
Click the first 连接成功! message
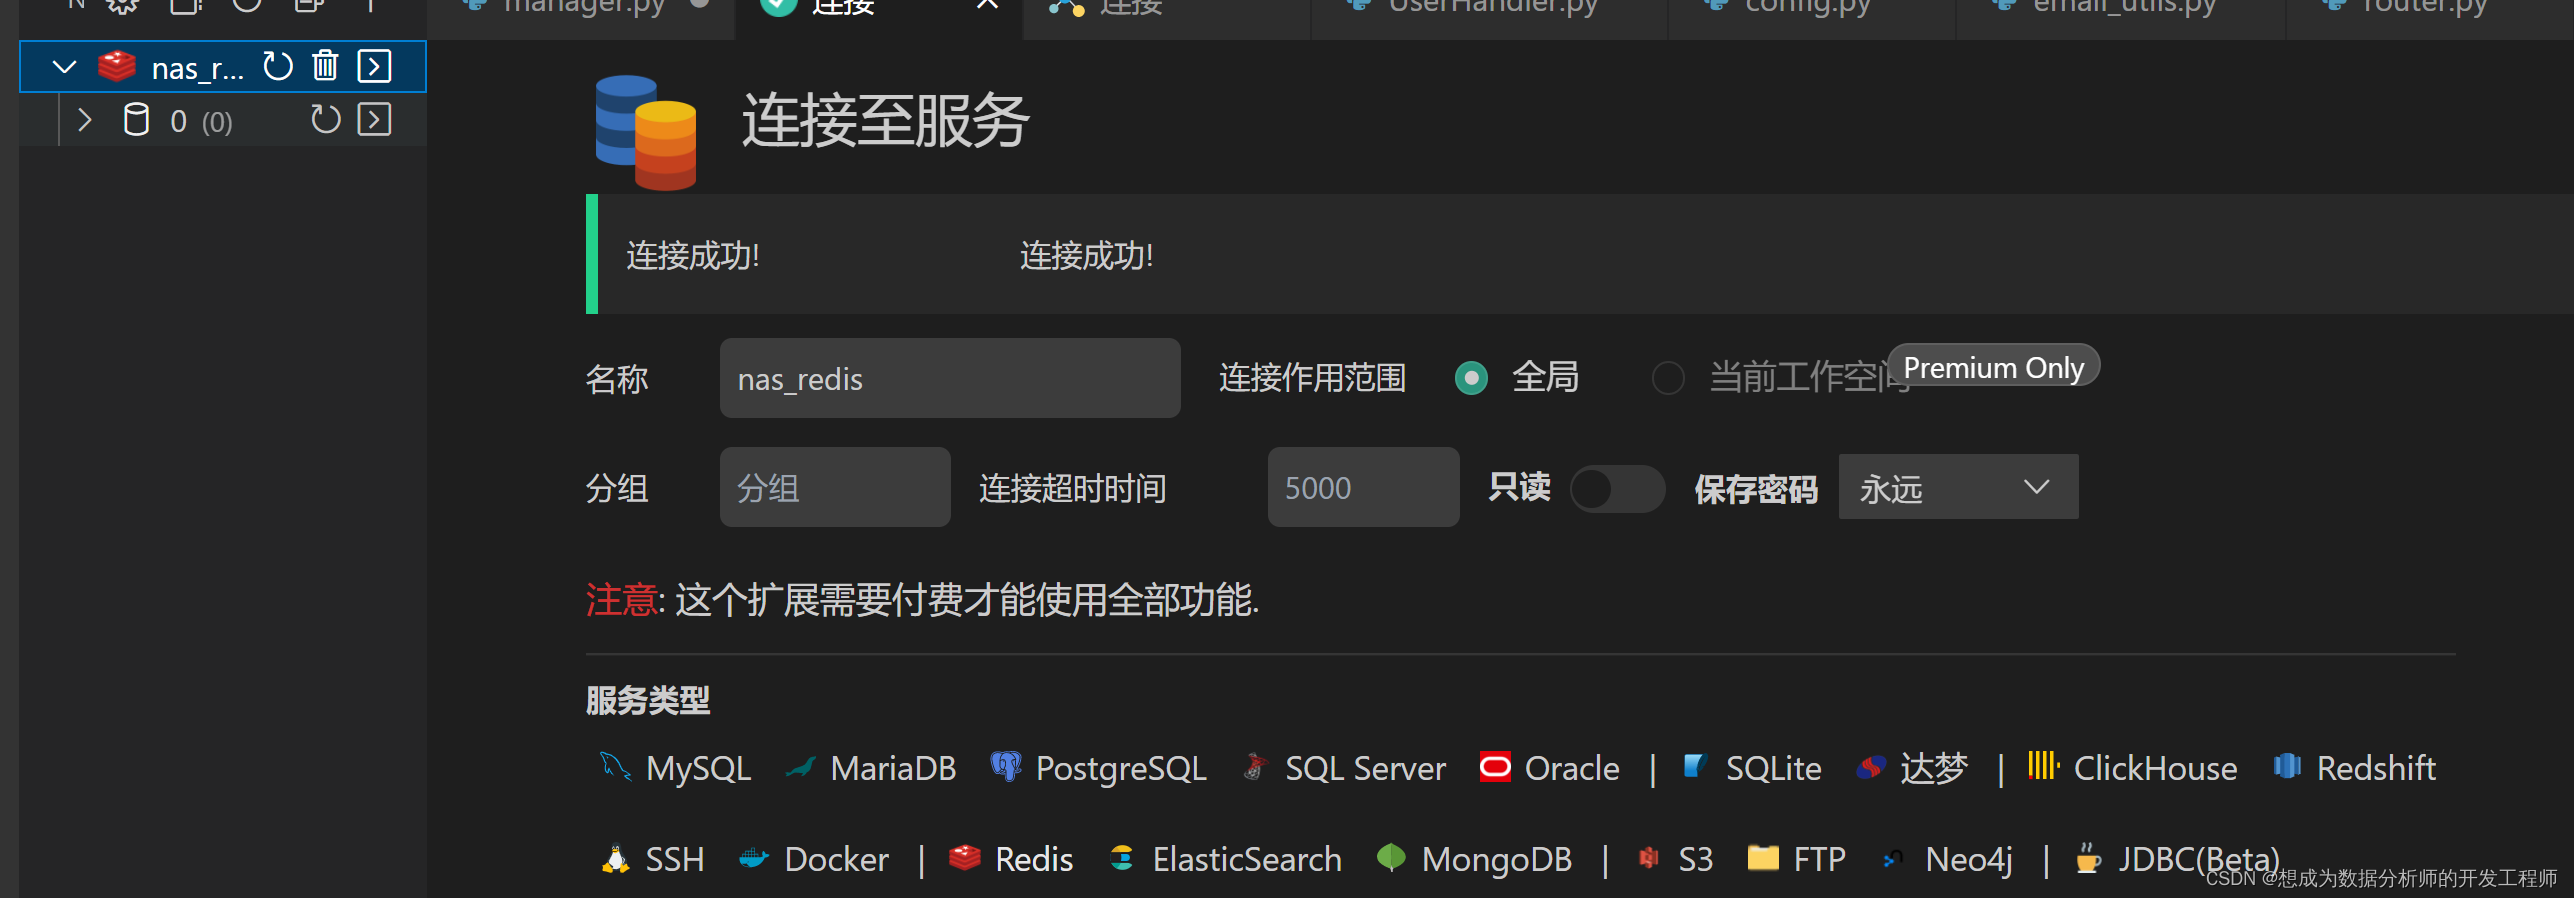693,256
